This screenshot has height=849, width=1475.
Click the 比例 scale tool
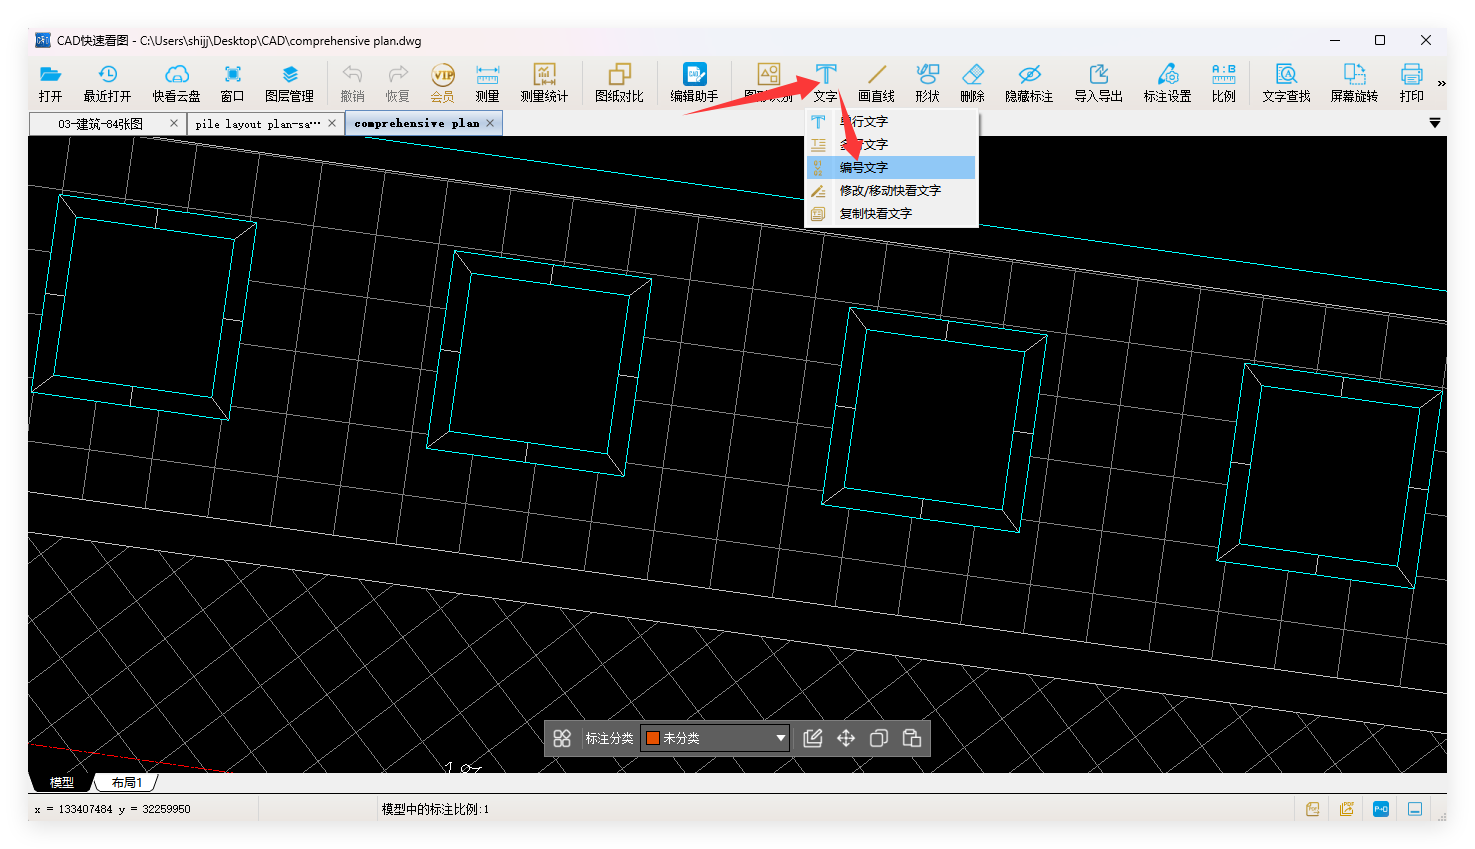(x=1223, y=83)
